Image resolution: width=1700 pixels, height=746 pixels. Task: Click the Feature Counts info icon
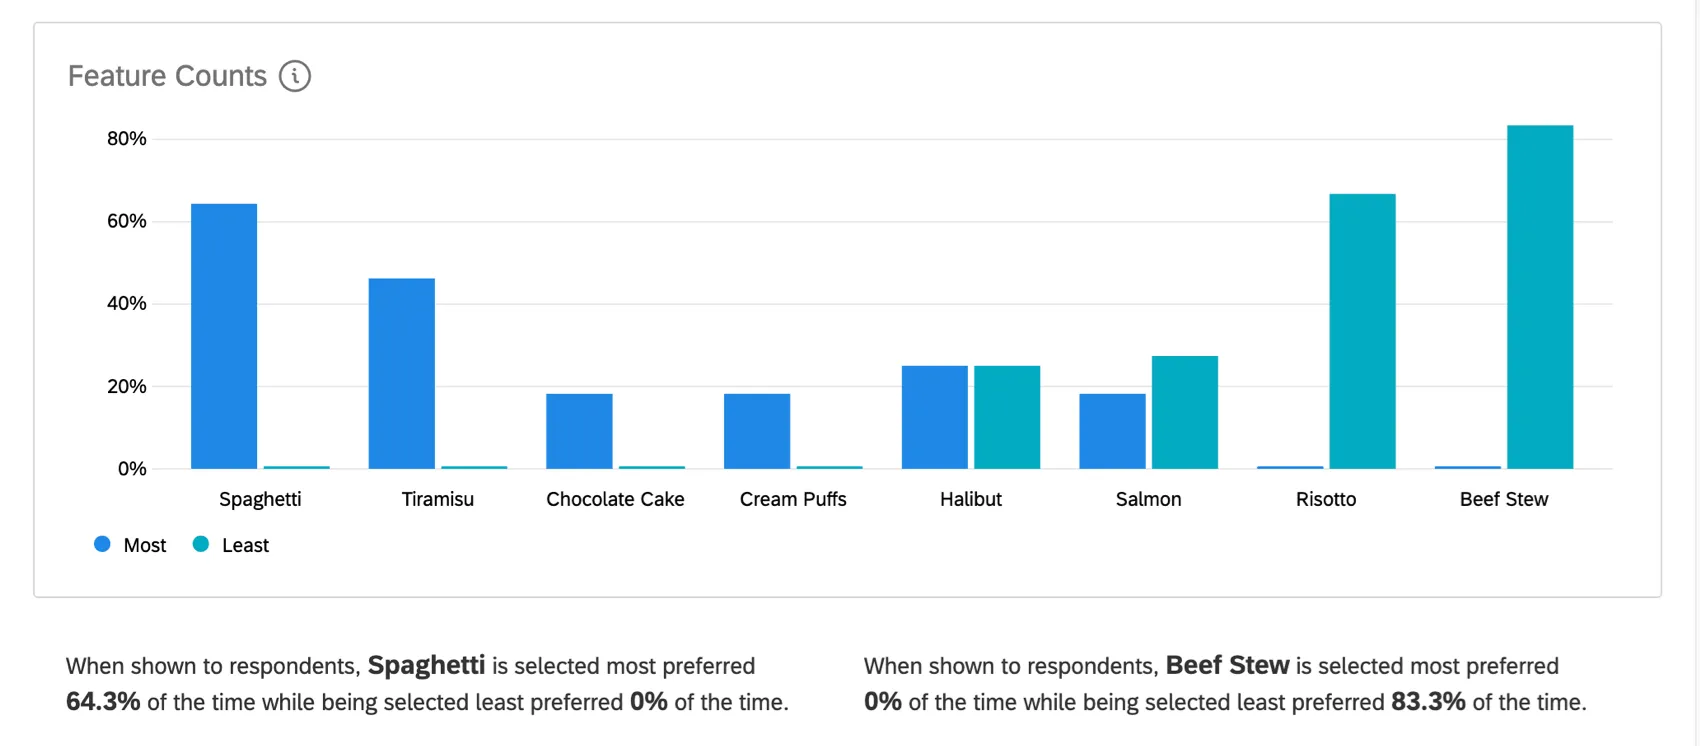(295, 76)
